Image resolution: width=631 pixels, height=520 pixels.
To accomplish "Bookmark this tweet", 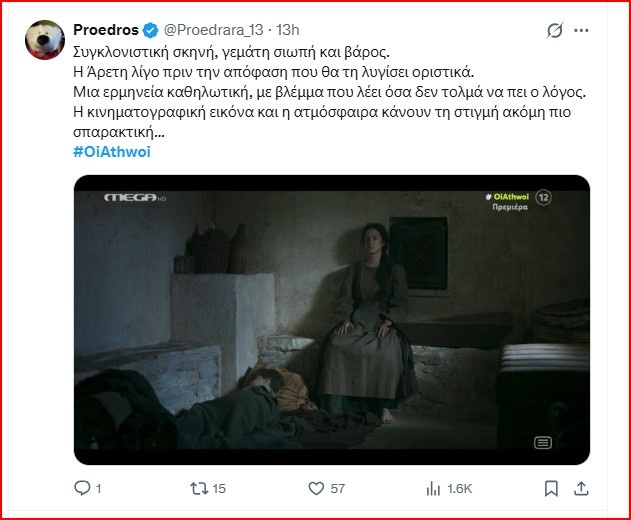I will (x=550, y=488).
